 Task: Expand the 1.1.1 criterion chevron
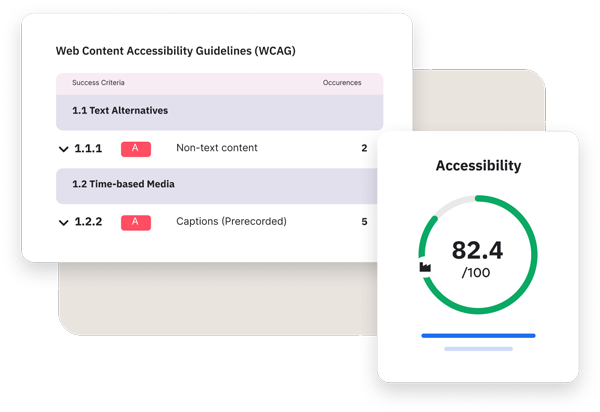[x=64, y=150]
